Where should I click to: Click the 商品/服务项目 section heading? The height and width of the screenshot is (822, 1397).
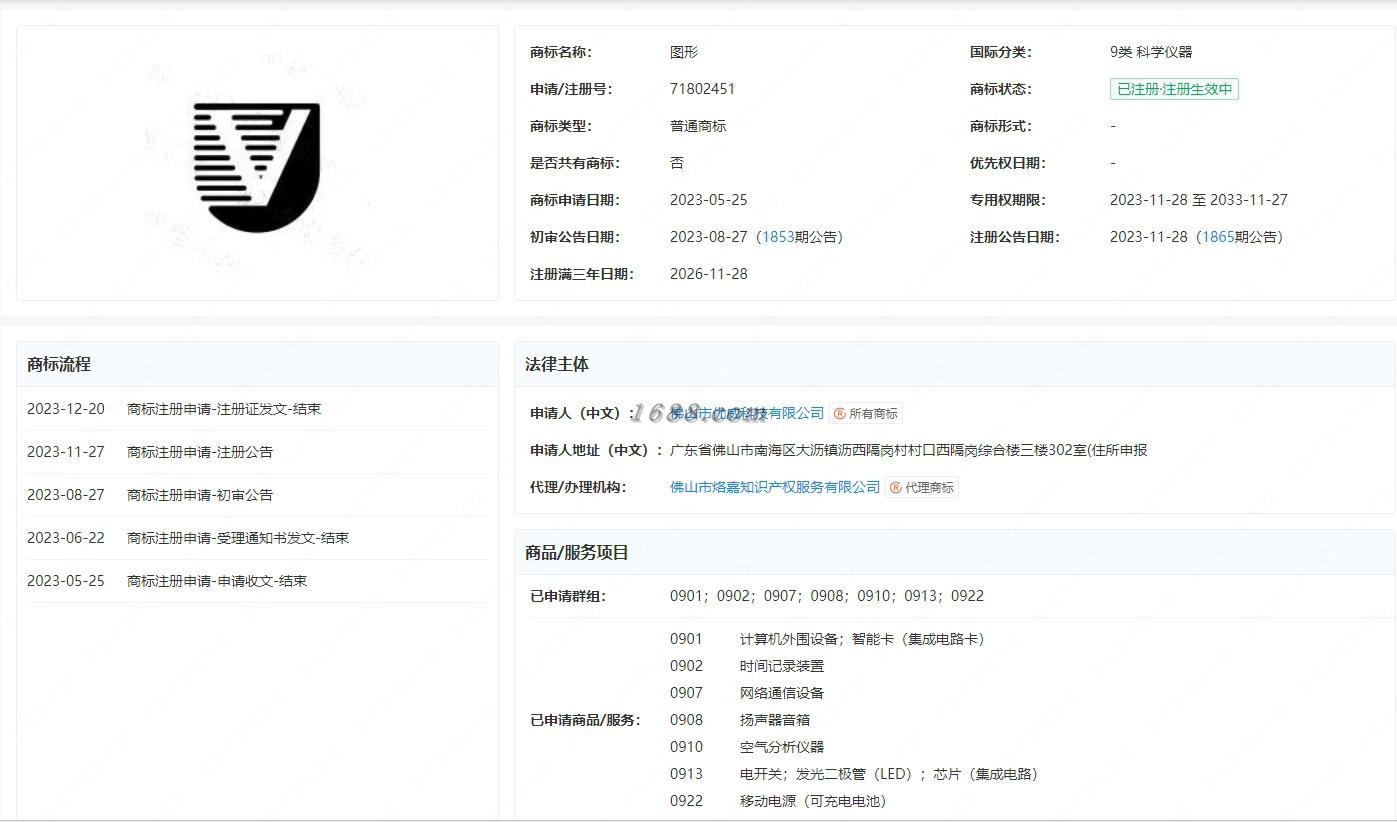[577, 553]
